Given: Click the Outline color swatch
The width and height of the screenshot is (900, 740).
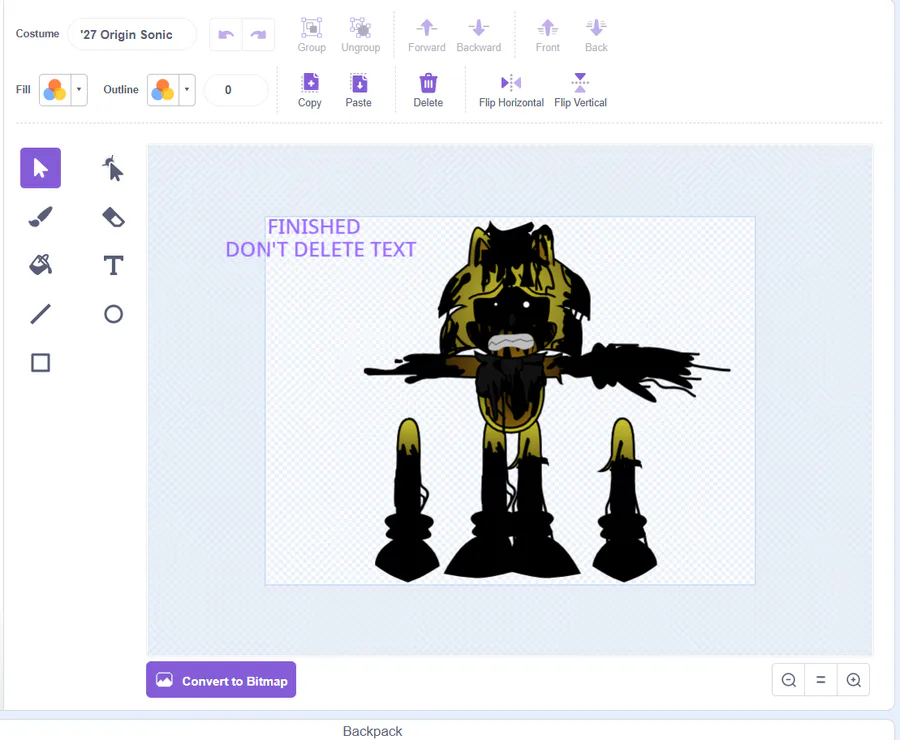Looking at the screenshot, I should pyautogui.click(x=163, y=90).
